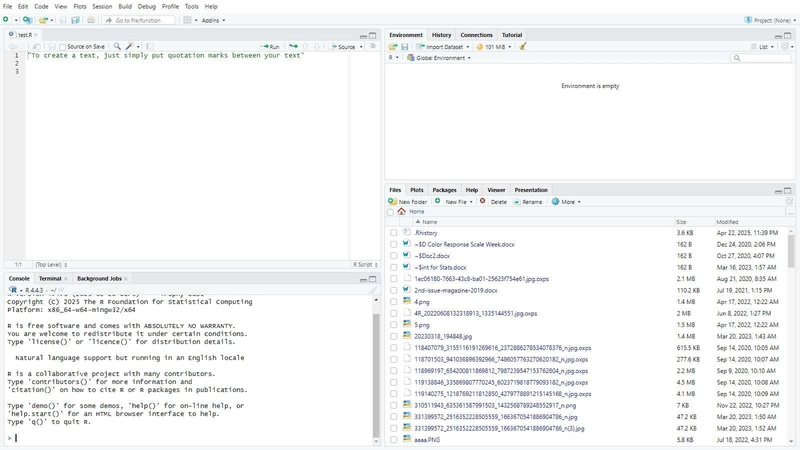Click the workspace panes grid icon

pyautogui.click(x=187, y=20)
